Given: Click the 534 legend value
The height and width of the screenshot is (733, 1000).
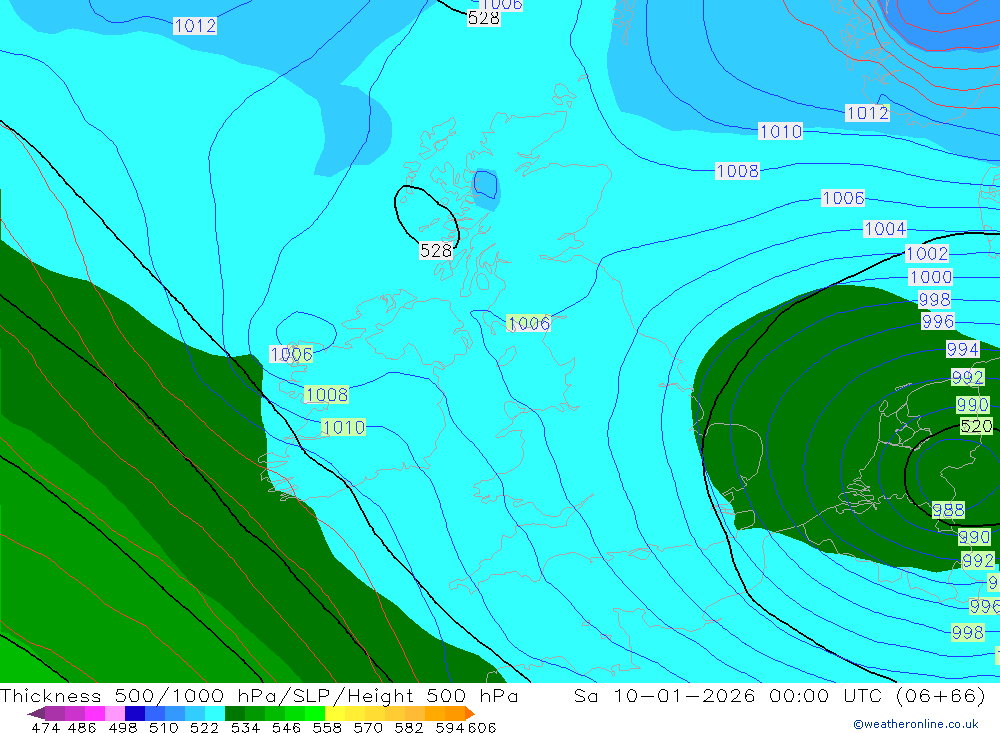Looking at the screenshot, I should [x=246, y=727].
